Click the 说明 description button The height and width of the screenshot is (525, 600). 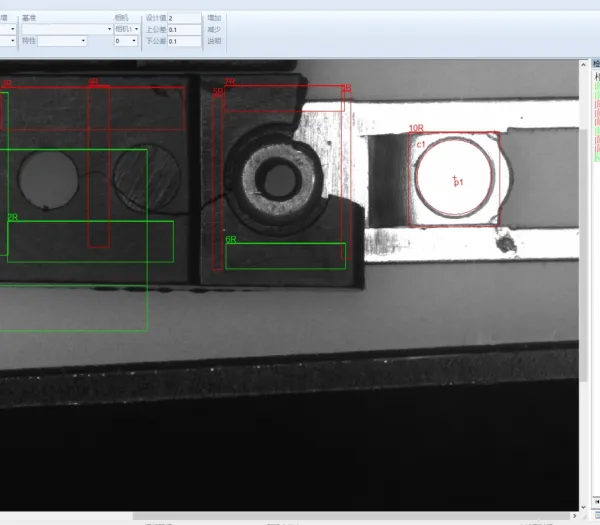pyautogui.click(x=214, y=41)
